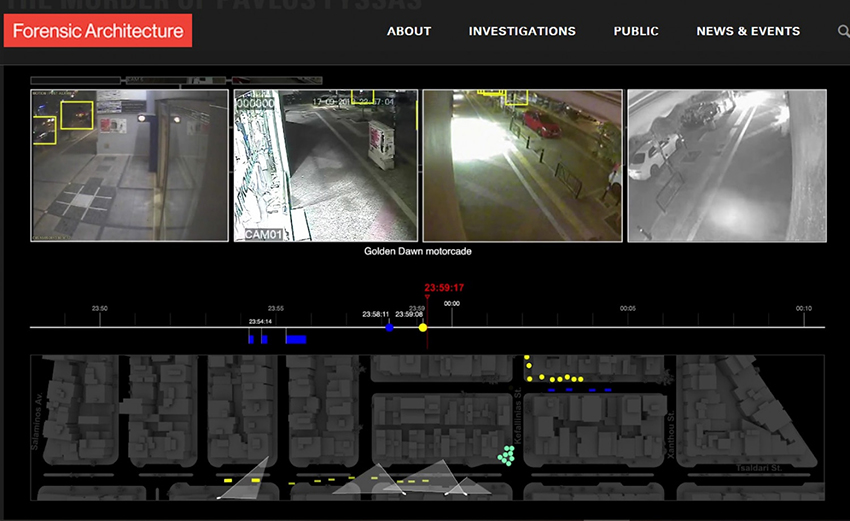Click the red 23:59:17 current time marker
This screenshot has height=521, width=850.
click(x=444, y=288)
